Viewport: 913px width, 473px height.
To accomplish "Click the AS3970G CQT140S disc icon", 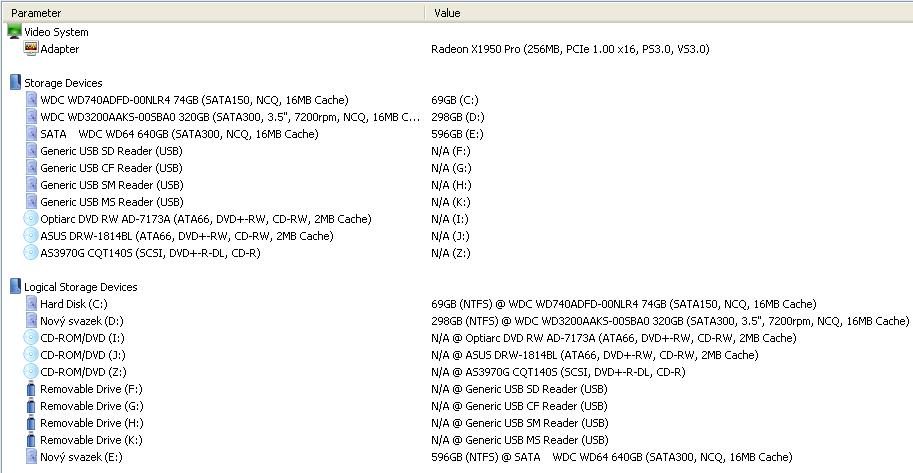I will point(31,253).
